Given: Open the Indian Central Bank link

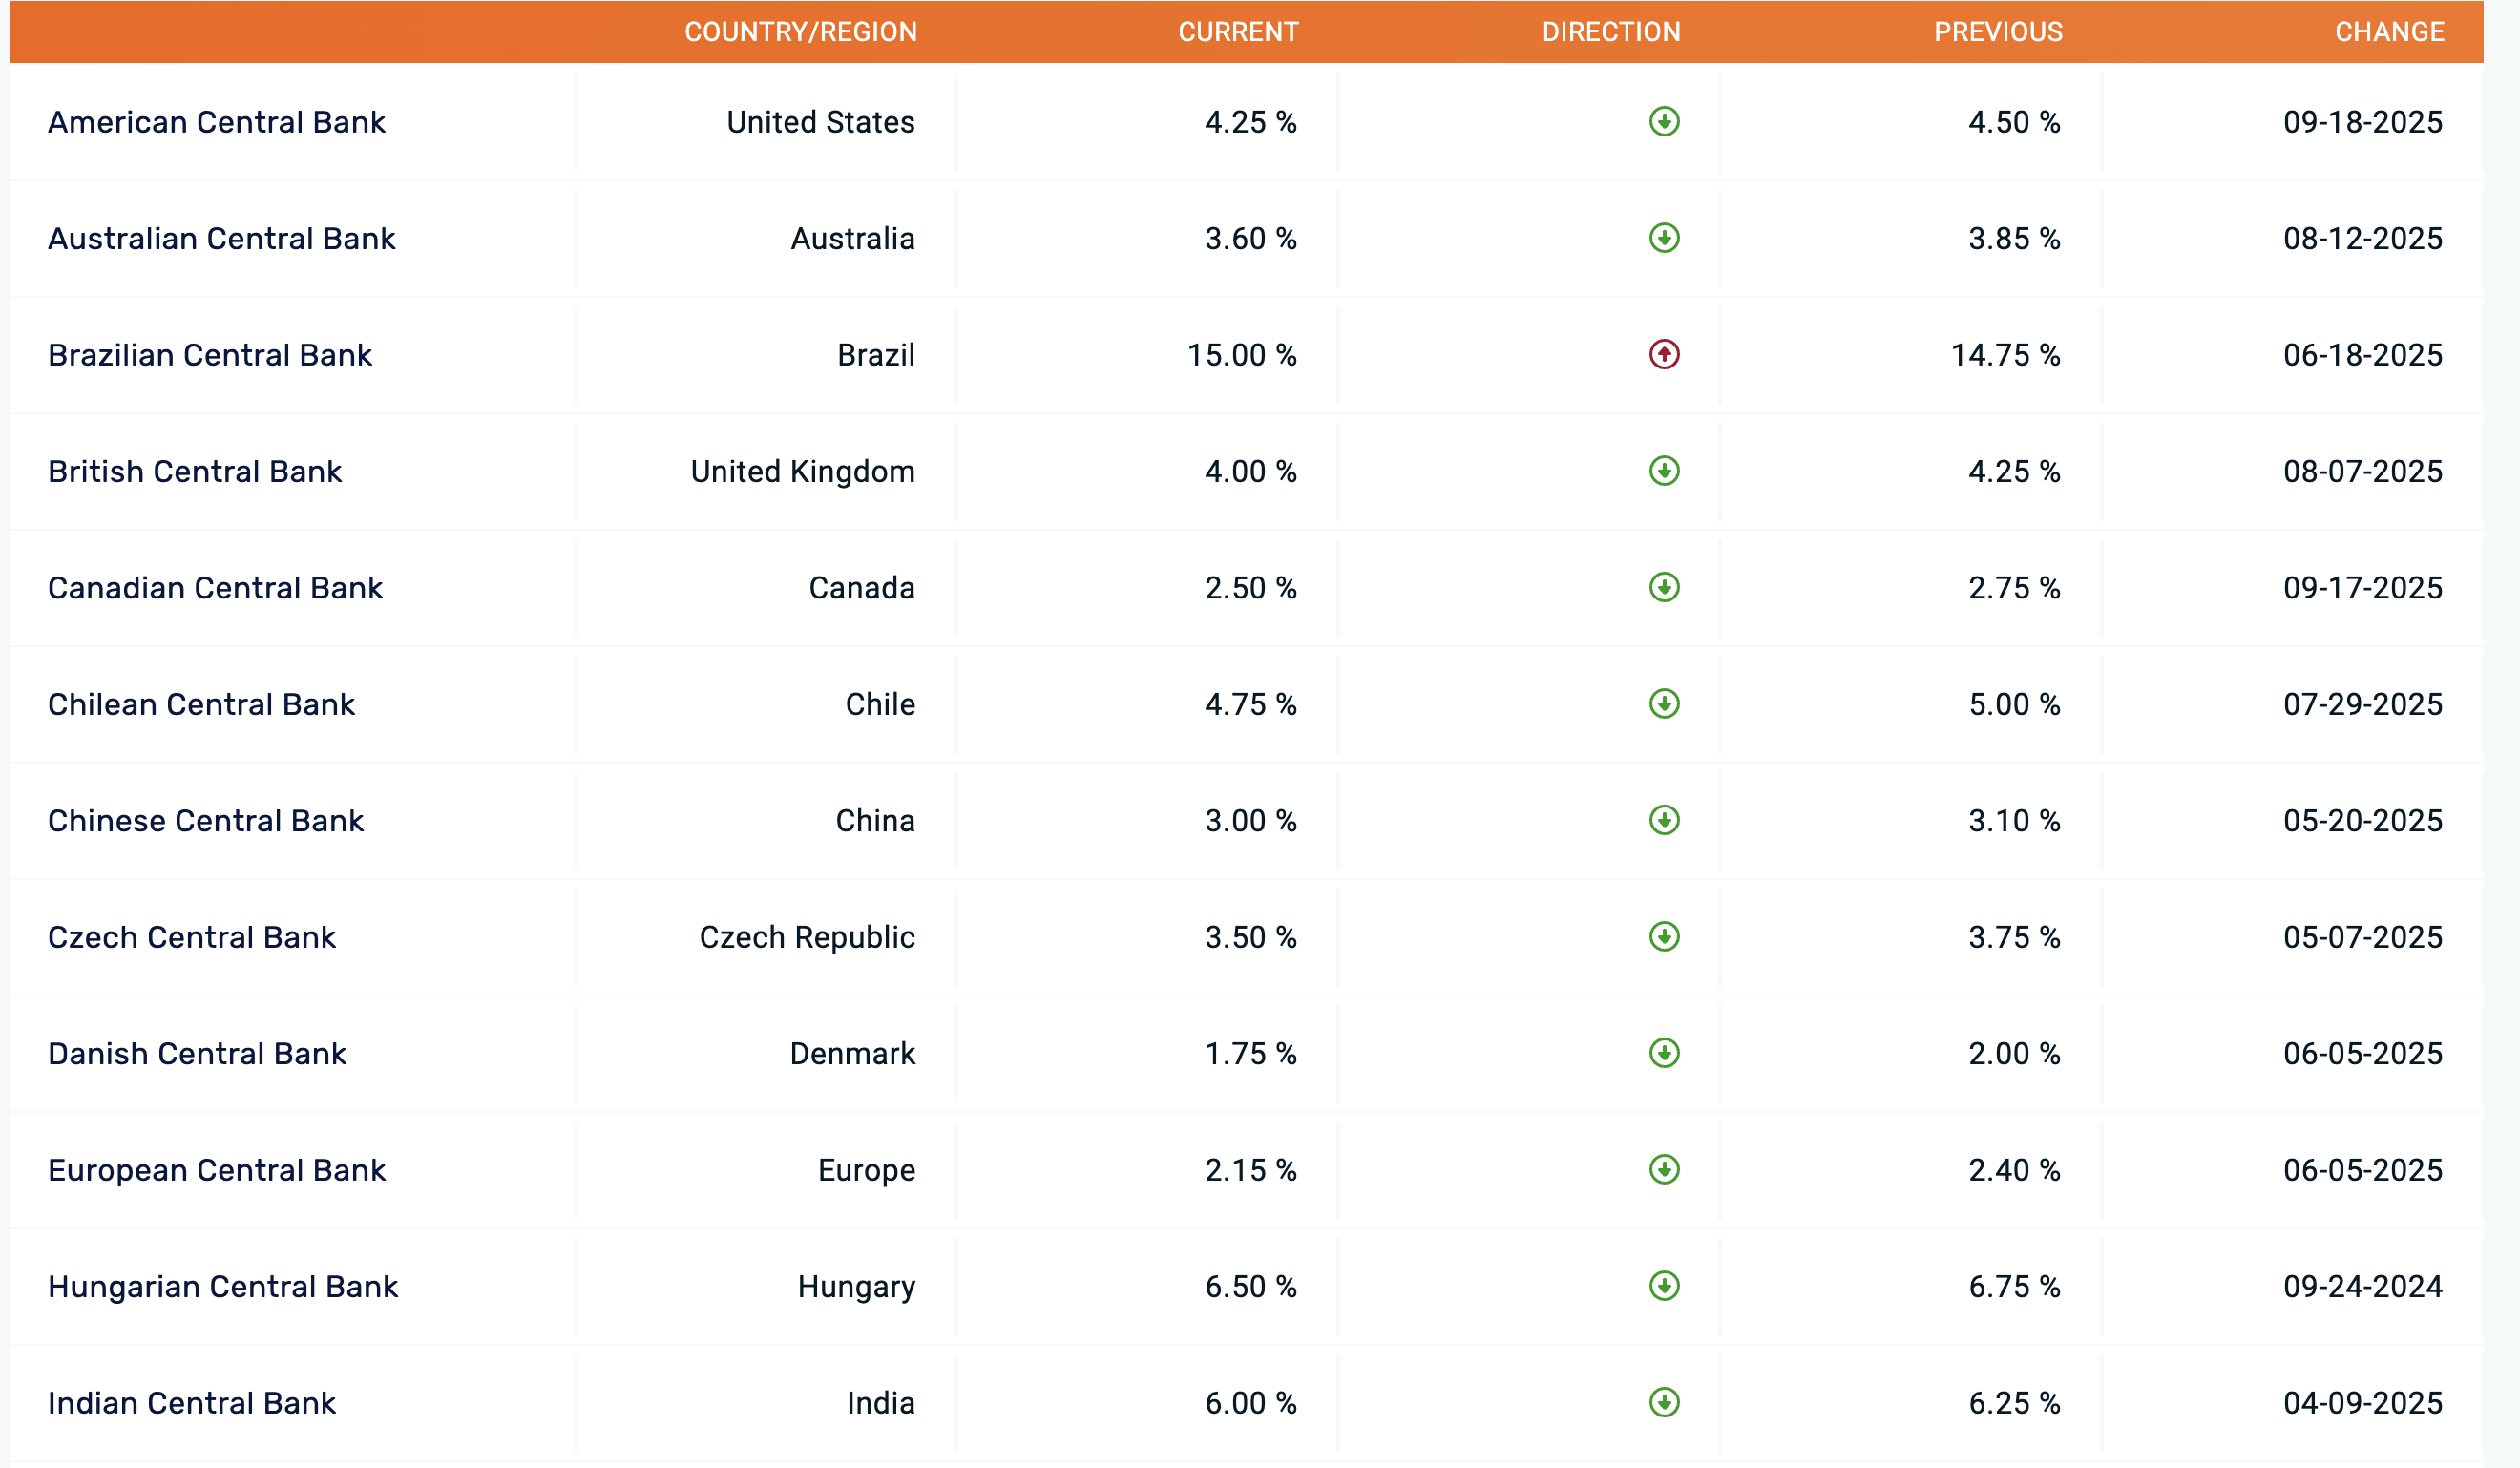Looking at the screenshot, I should click(191, 1403).
